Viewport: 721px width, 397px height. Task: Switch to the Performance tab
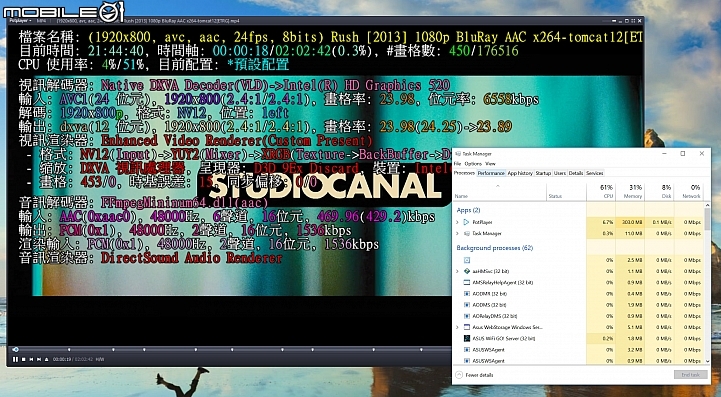click(491, 173)
